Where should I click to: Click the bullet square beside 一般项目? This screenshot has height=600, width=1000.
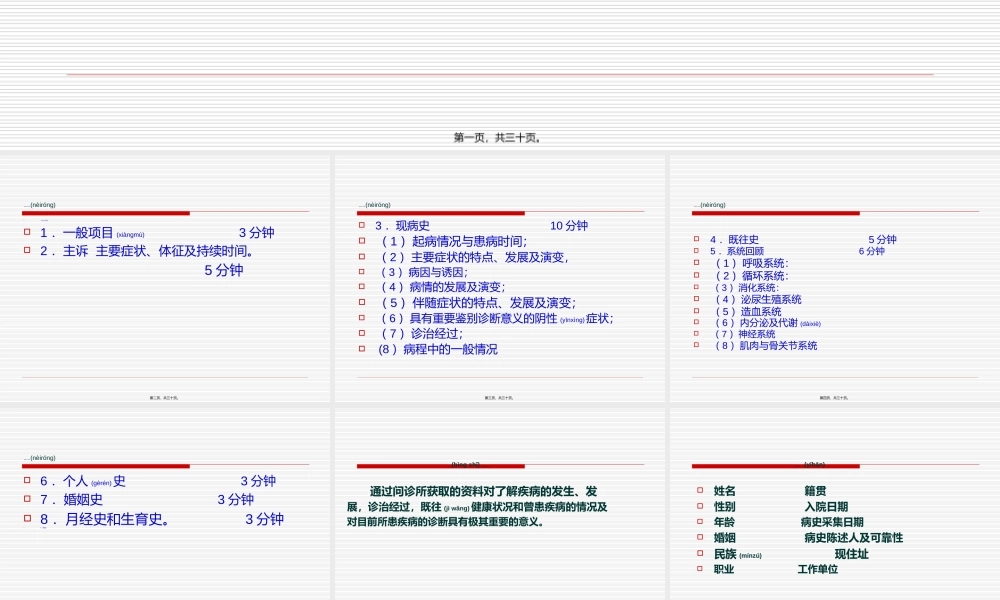point(28,232)
